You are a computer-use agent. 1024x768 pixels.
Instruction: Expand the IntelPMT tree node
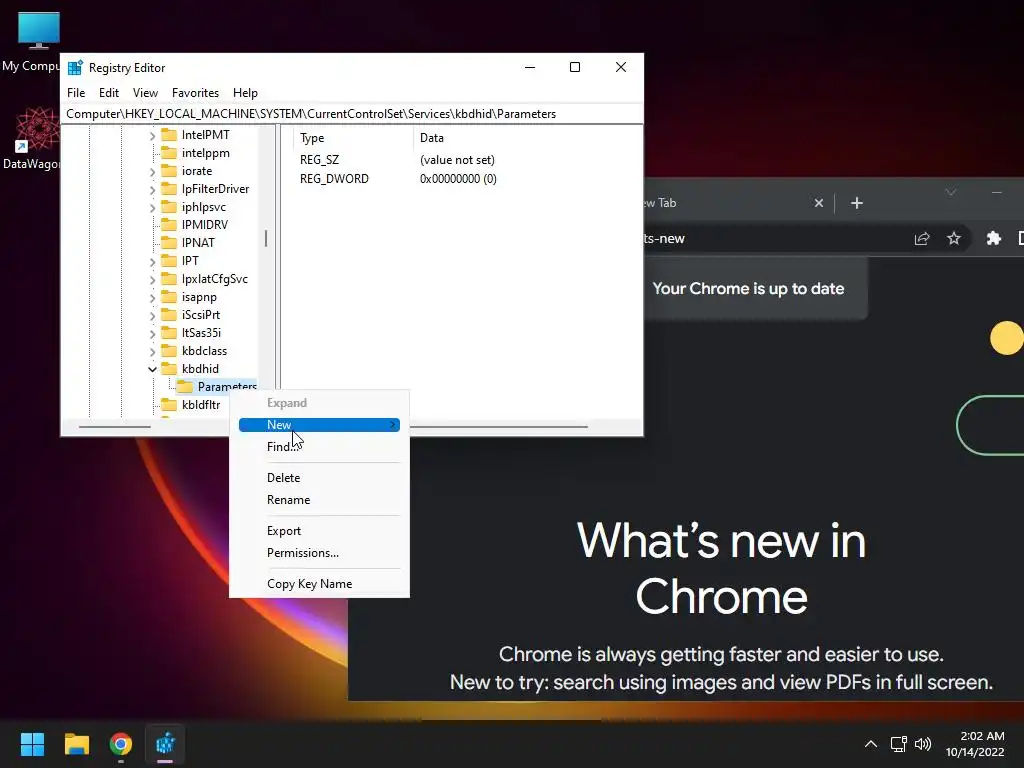pos(152,136)
